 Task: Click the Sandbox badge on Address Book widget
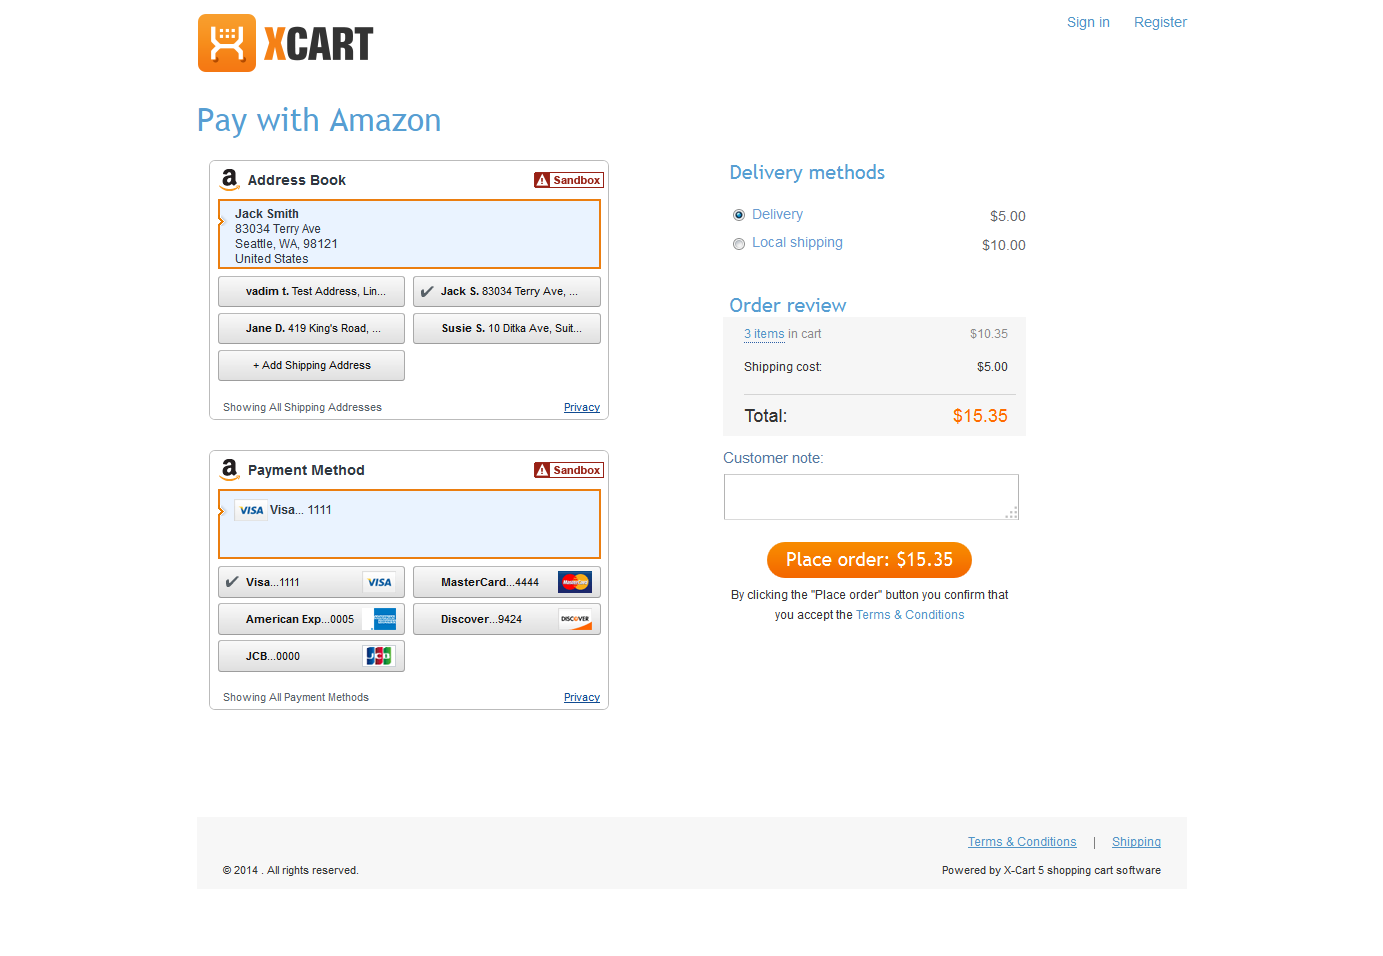click(x=568, y=180)
